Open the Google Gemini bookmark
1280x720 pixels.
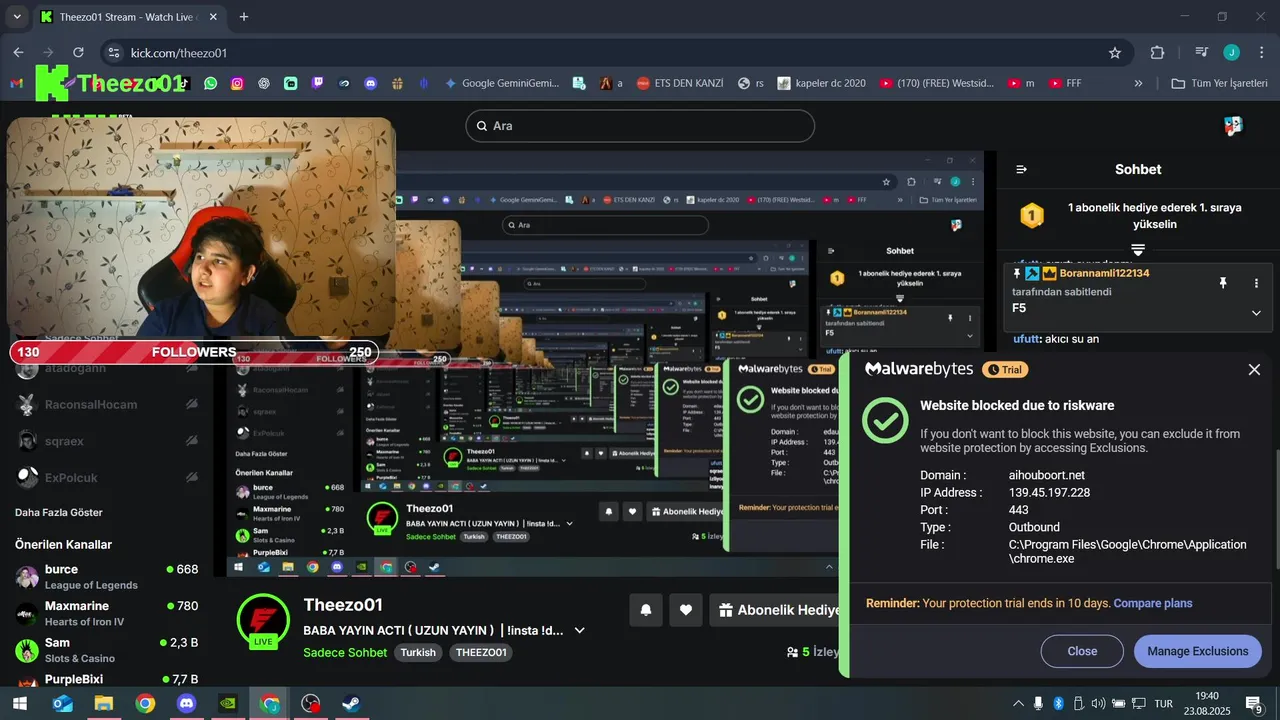coord(501,83)
